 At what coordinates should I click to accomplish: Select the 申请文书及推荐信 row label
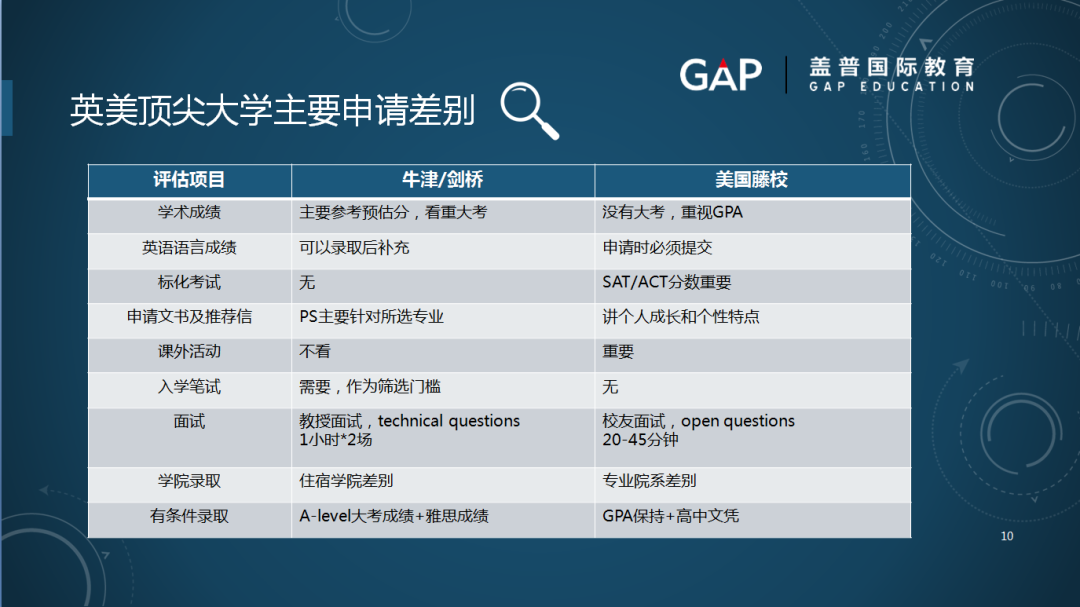[189, 317]
